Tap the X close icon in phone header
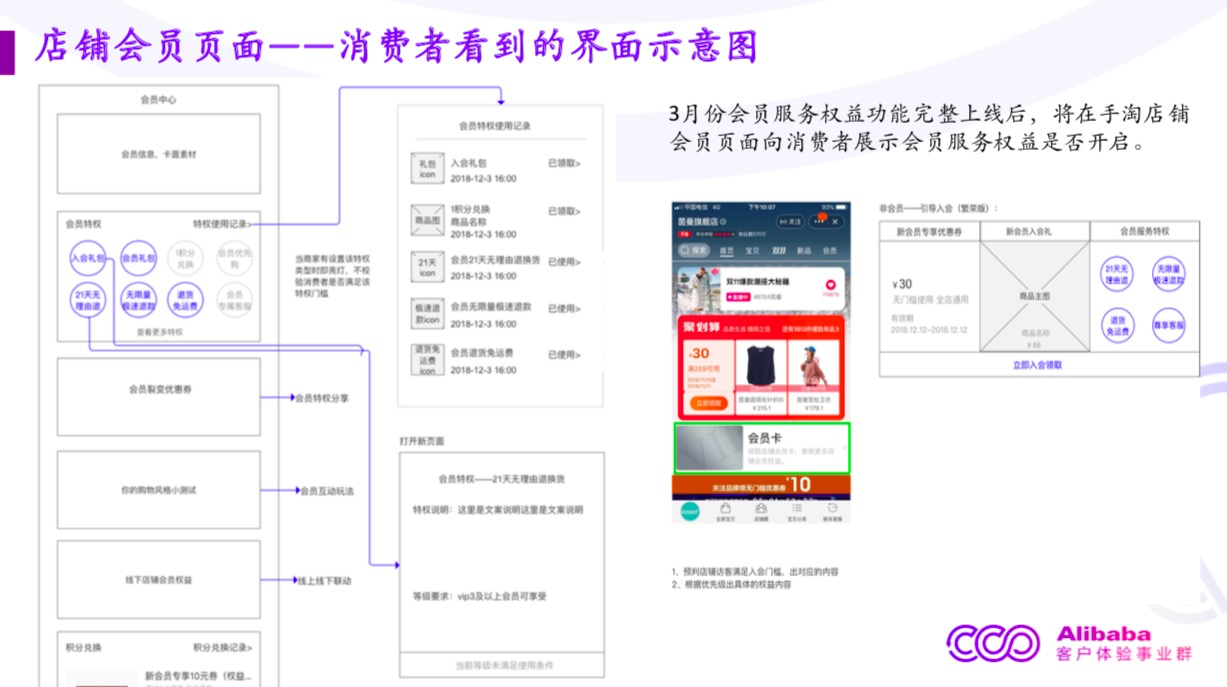The image size is (1227, 687). pos(836,221)
